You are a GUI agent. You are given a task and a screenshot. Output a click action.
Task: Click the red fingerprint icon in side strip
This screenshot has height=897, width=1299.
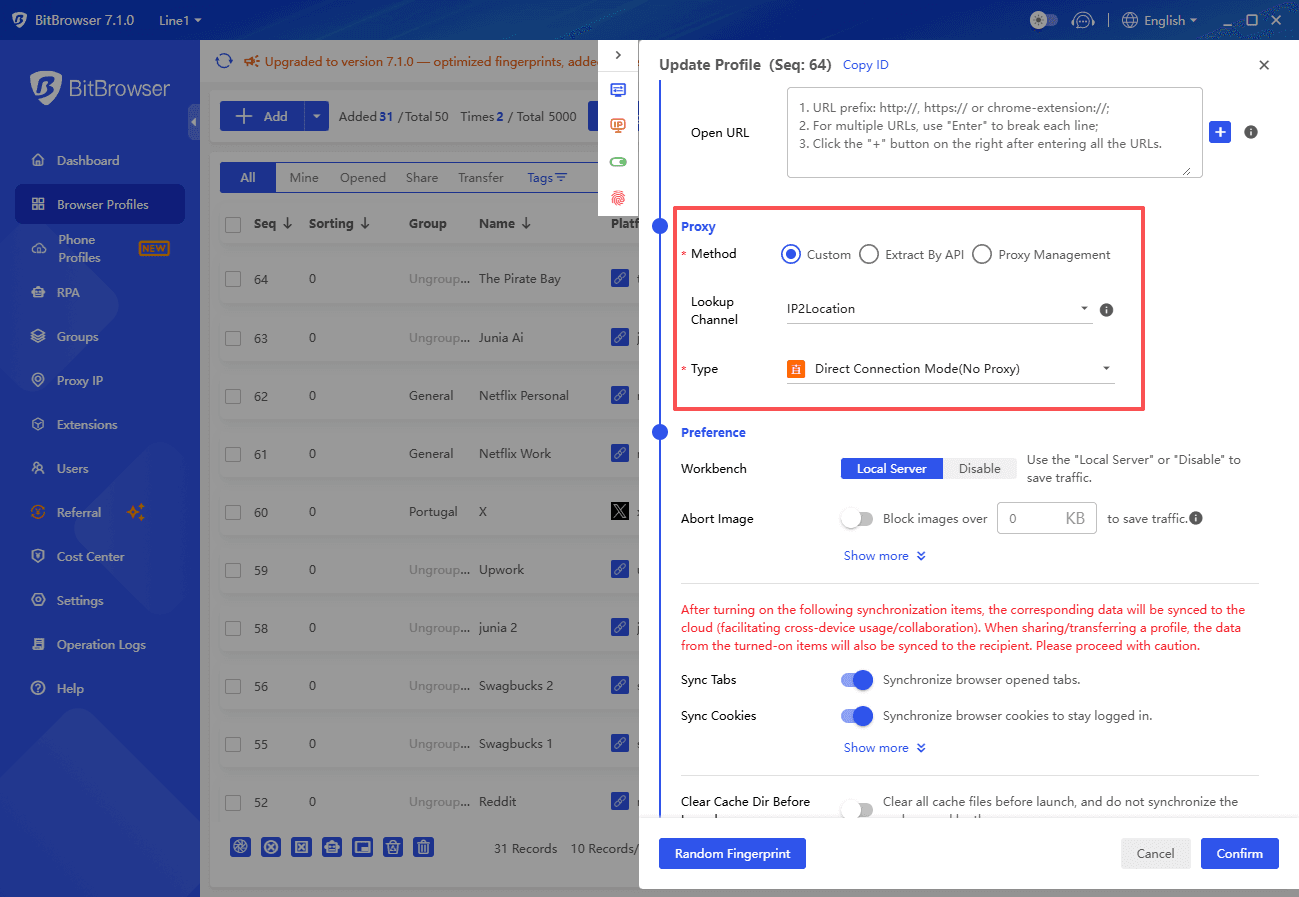coord(618,197)
